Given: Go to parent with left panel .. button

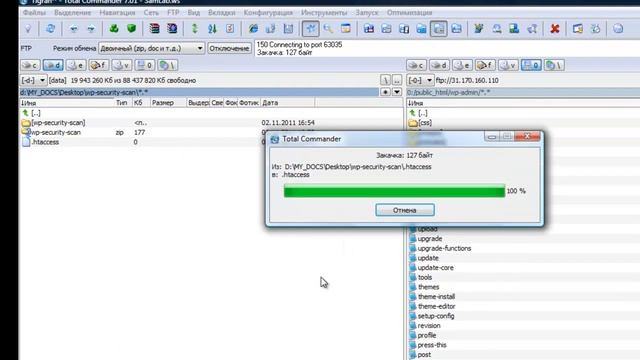Looking at the screenshot, I should (397, 80).
